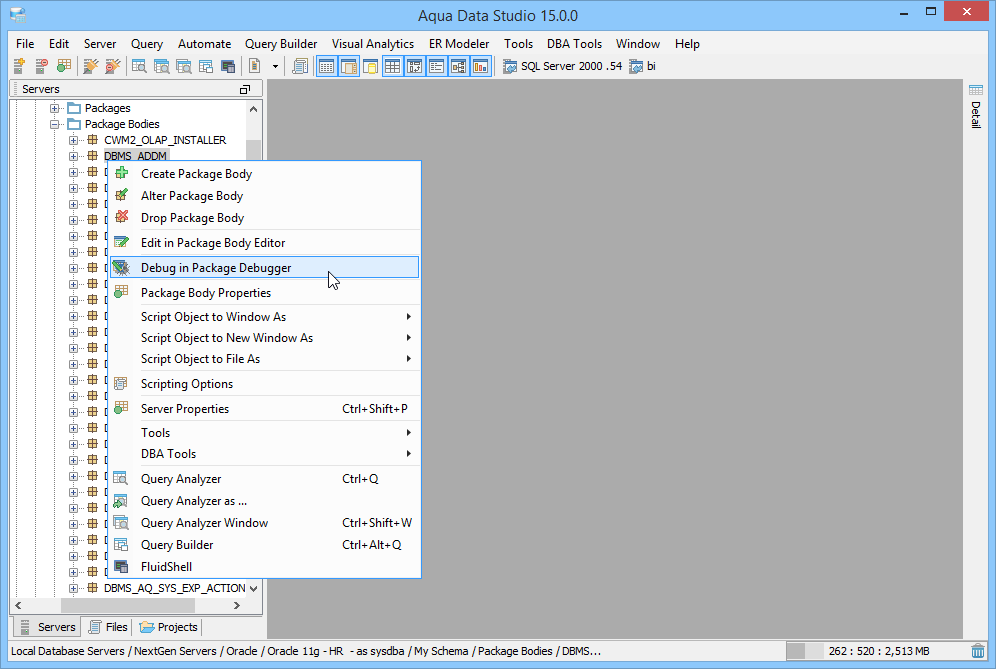
Task: Select Debug in Package Debugger
Action: (264, 267)
